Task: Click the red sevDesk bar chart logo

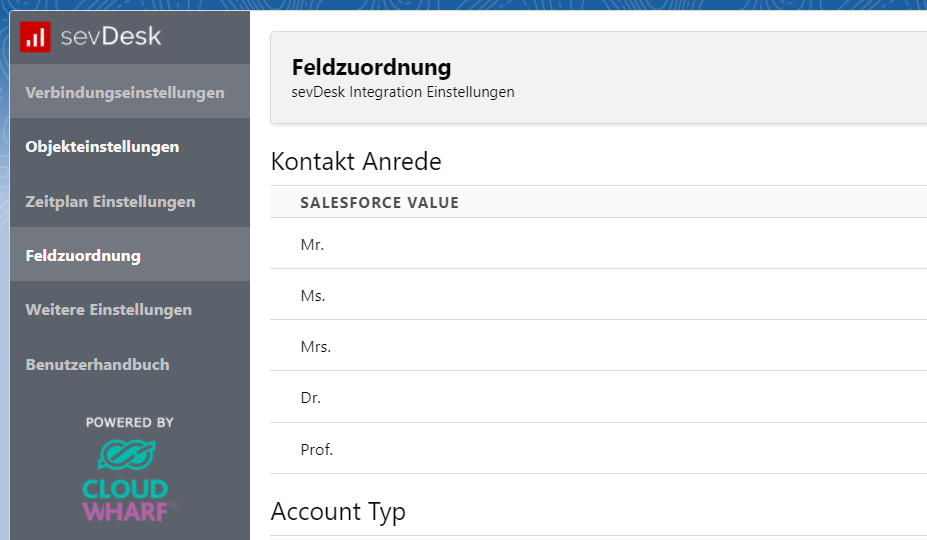Action: pyautogui.click(x=35, y=38)
